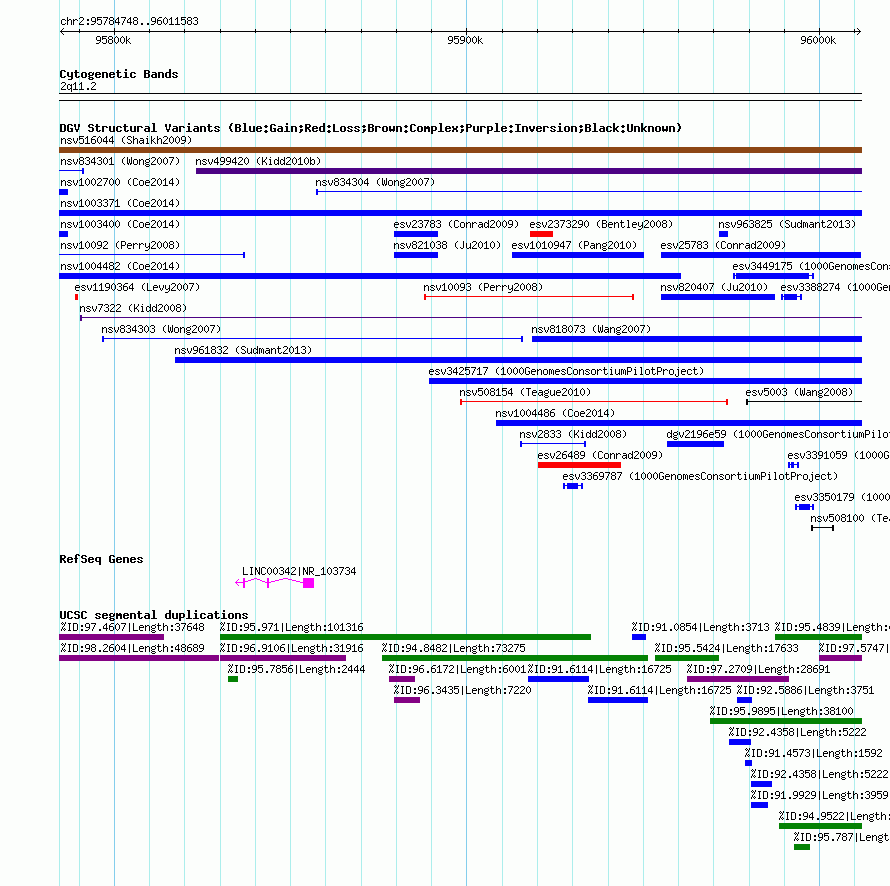Click %ID:95.7856 Length:2444 label
Screen dimensions: 890x886
[x=296, y=669]
